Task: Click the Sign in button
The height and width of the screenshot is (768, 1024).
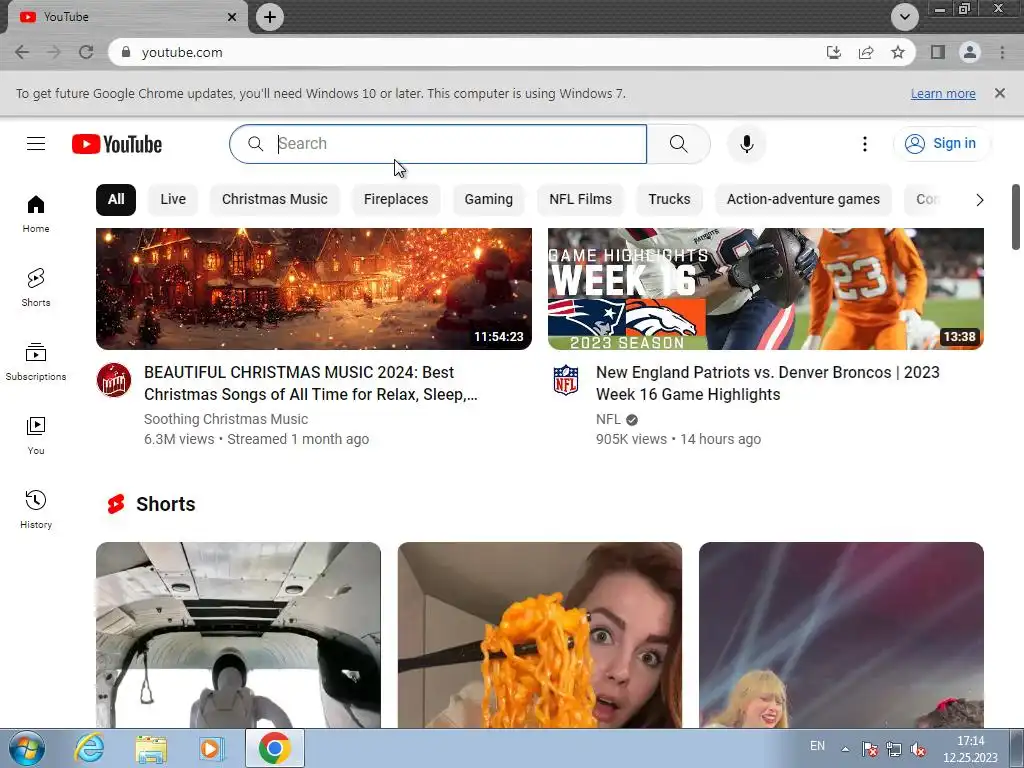Action: tap(941, 144)
